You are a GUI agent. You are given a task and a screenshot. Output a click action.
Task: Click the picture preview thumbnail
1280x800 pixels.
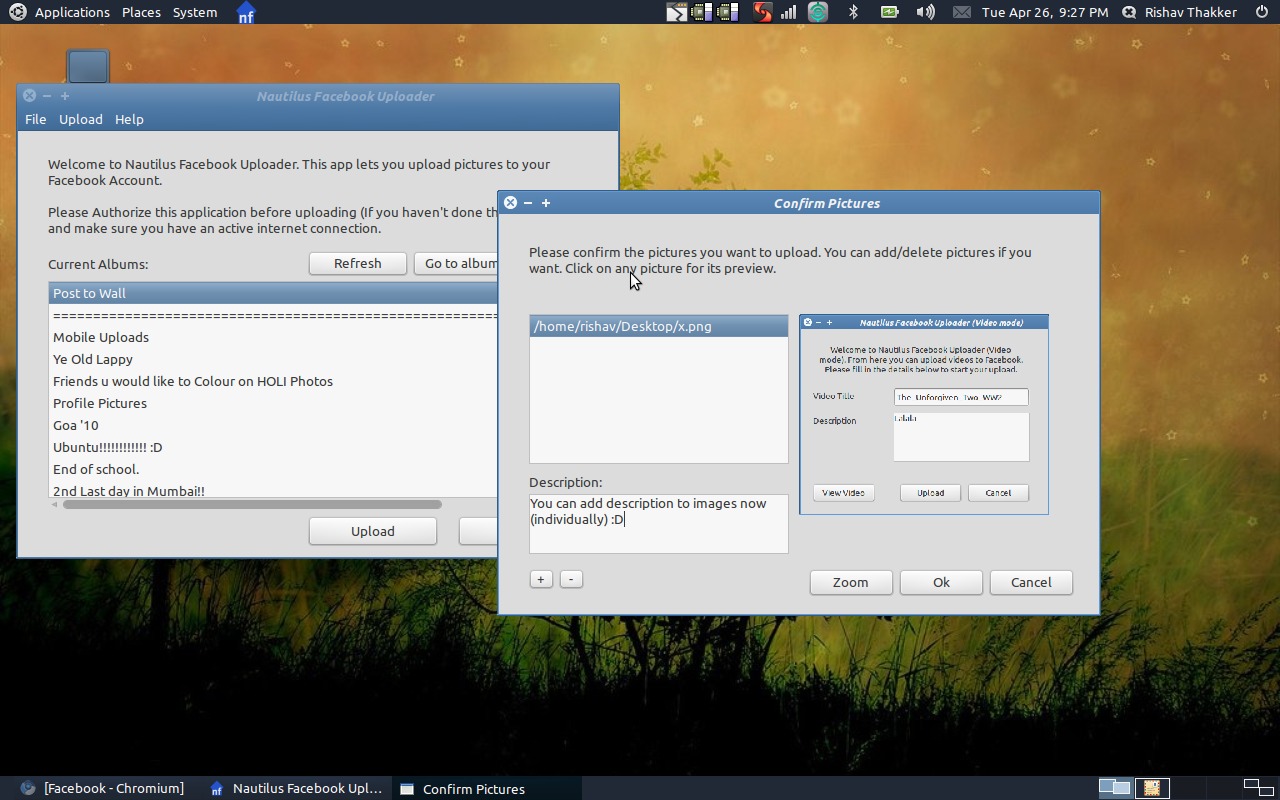(x=924, y=415)
